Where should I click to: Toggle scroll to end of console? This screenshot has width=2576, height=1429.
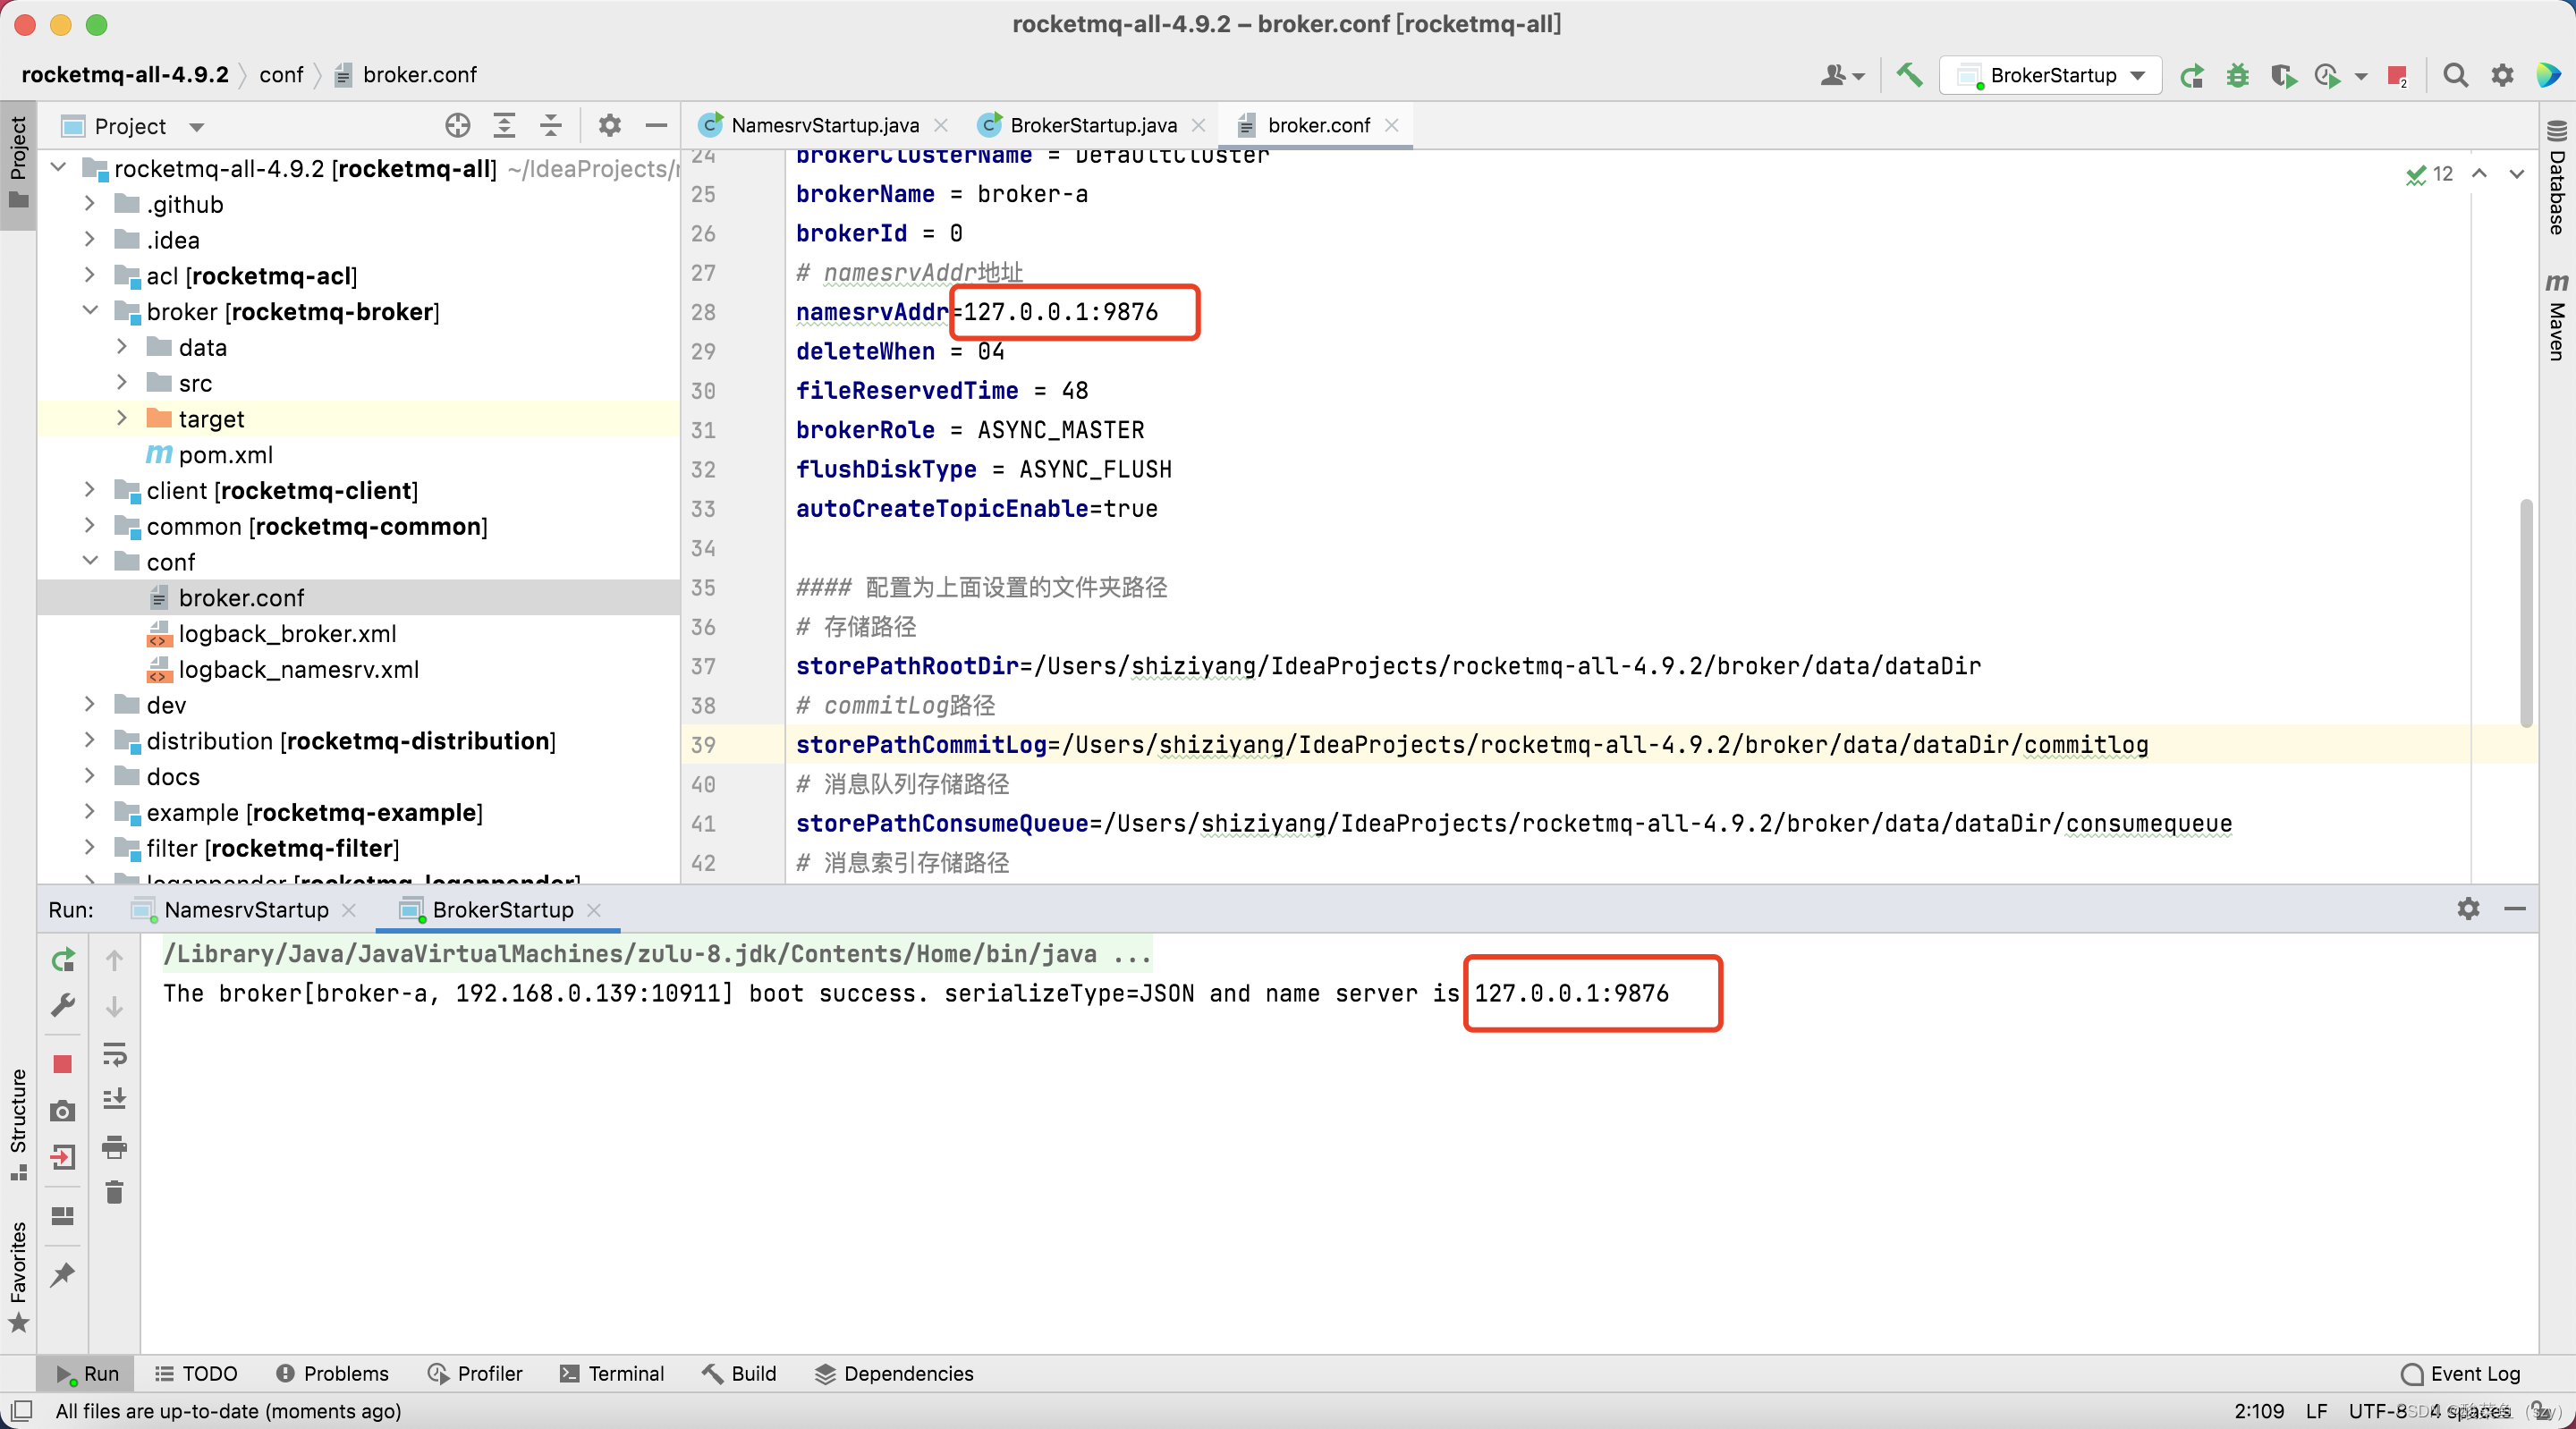click(115, 1099)
